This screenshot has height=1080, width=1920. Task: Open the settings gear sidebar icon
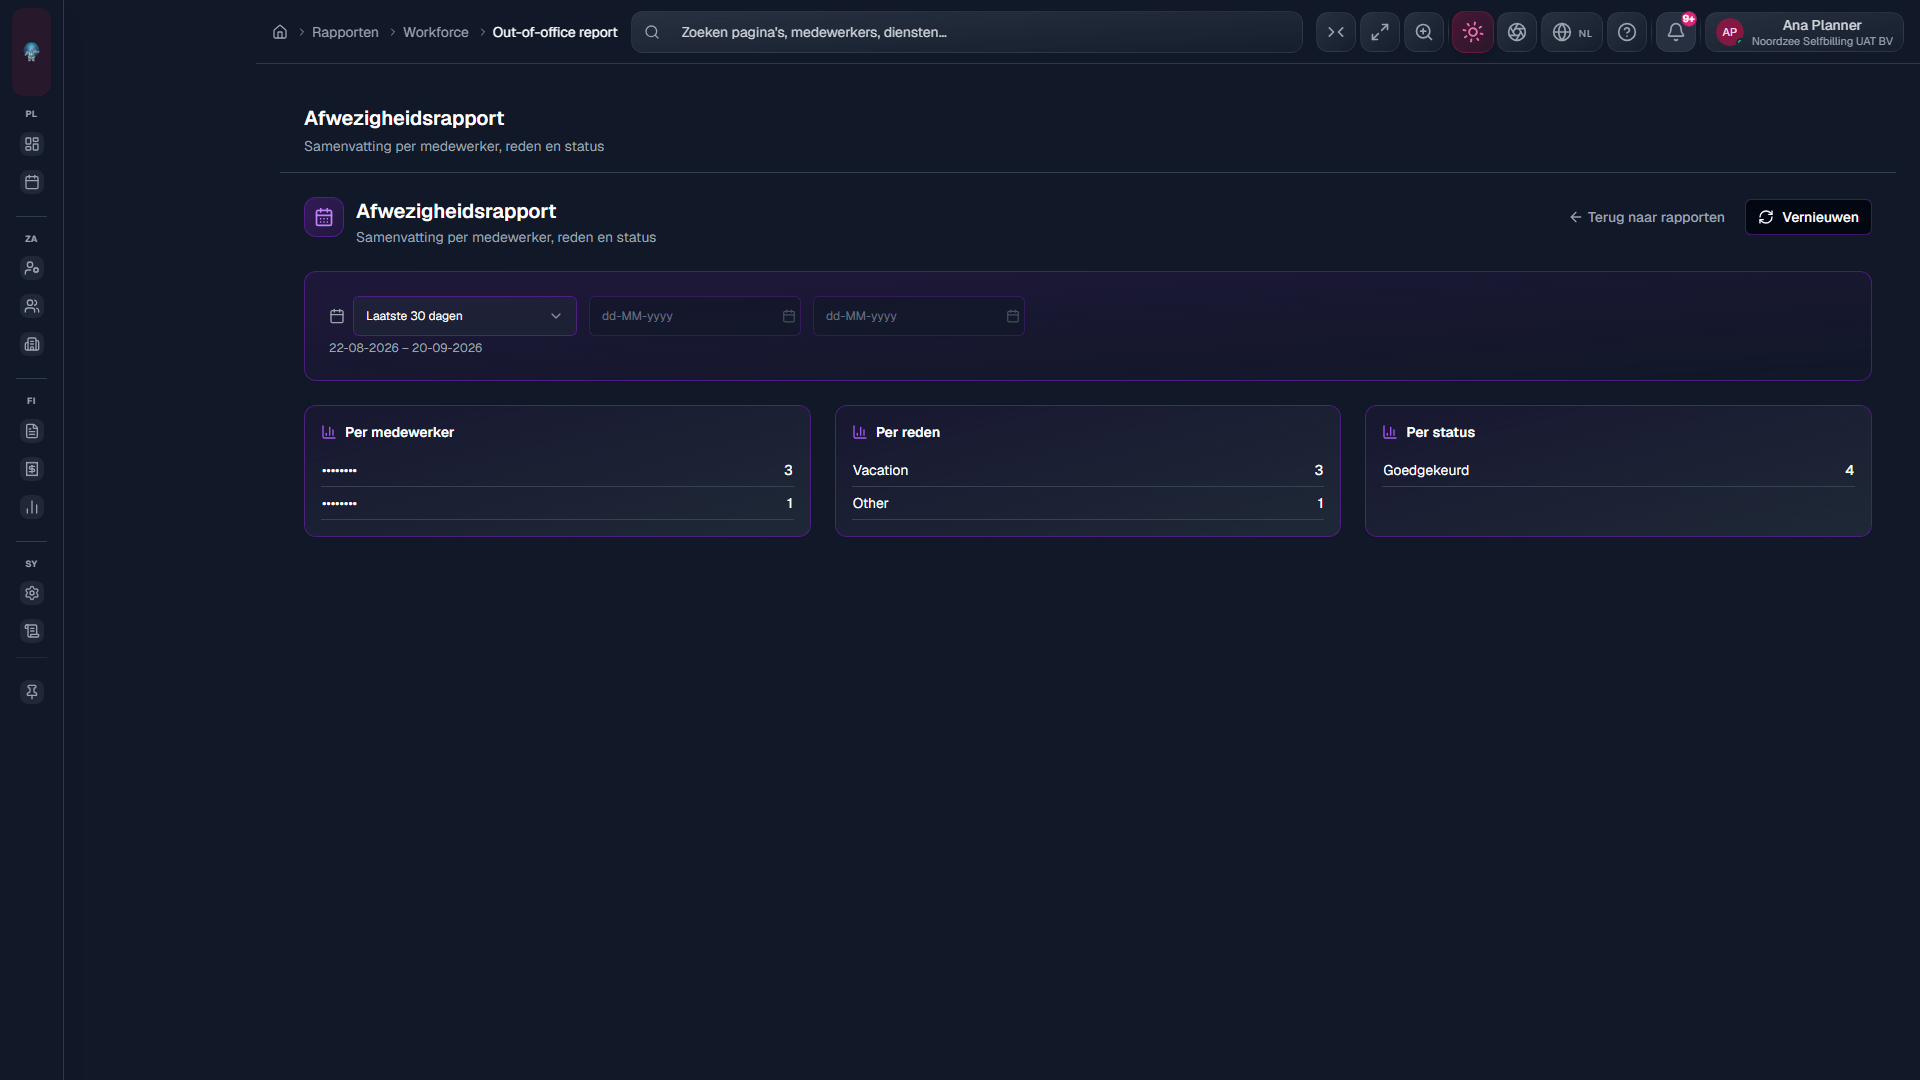(x=32, y=593)
